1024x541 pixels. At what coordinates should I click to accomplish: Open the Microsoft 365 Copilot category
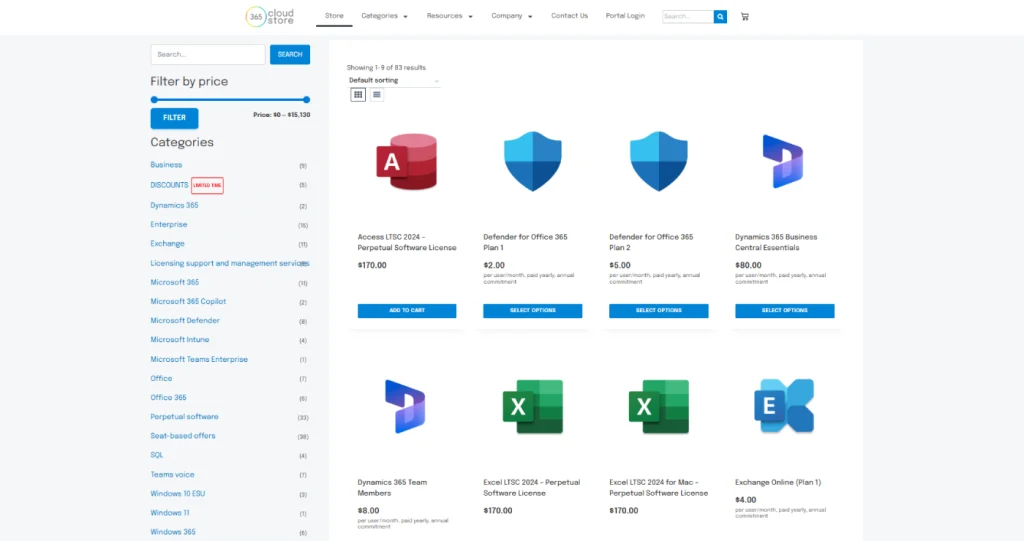tap(188, 302)
